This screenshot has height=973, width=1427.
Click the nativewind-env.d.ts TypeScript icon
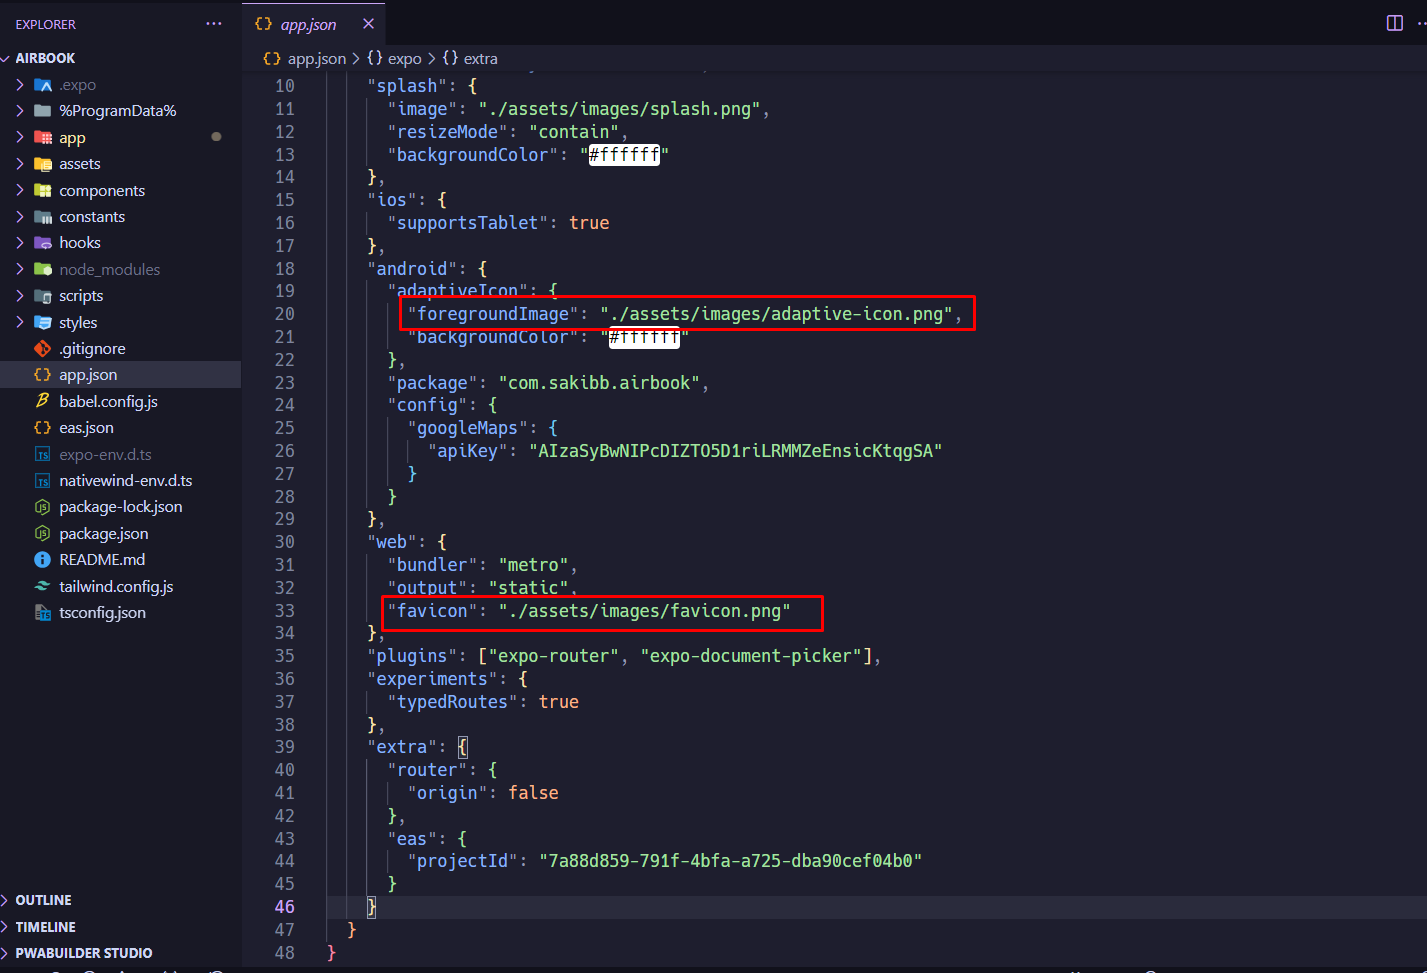click(43, 481)
